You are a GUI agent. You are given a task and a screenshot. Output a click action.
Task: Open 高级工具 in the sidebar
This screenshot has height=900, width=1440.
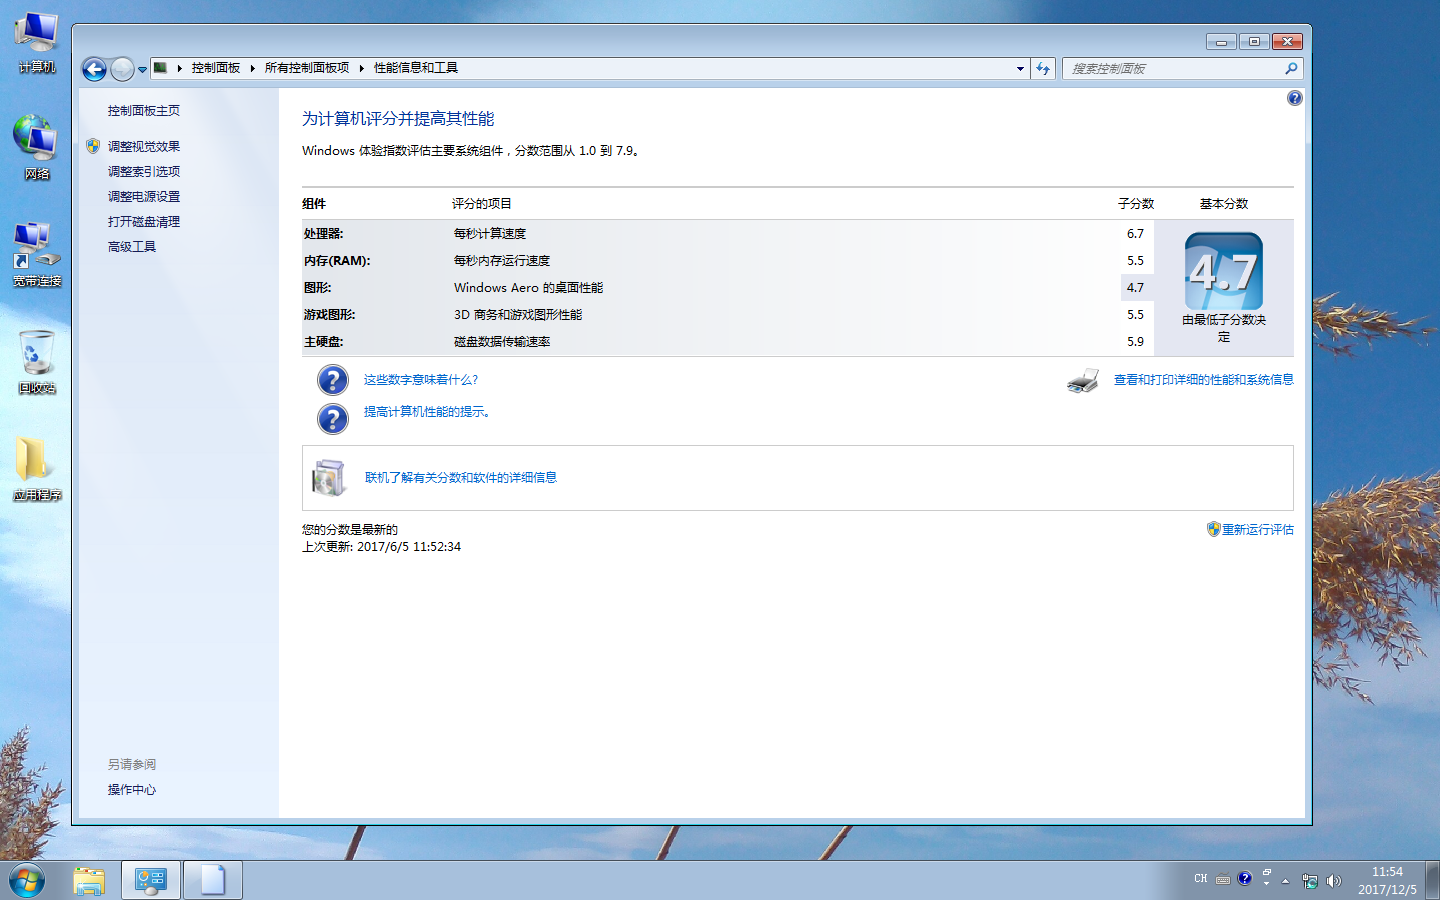click(132, 247)
